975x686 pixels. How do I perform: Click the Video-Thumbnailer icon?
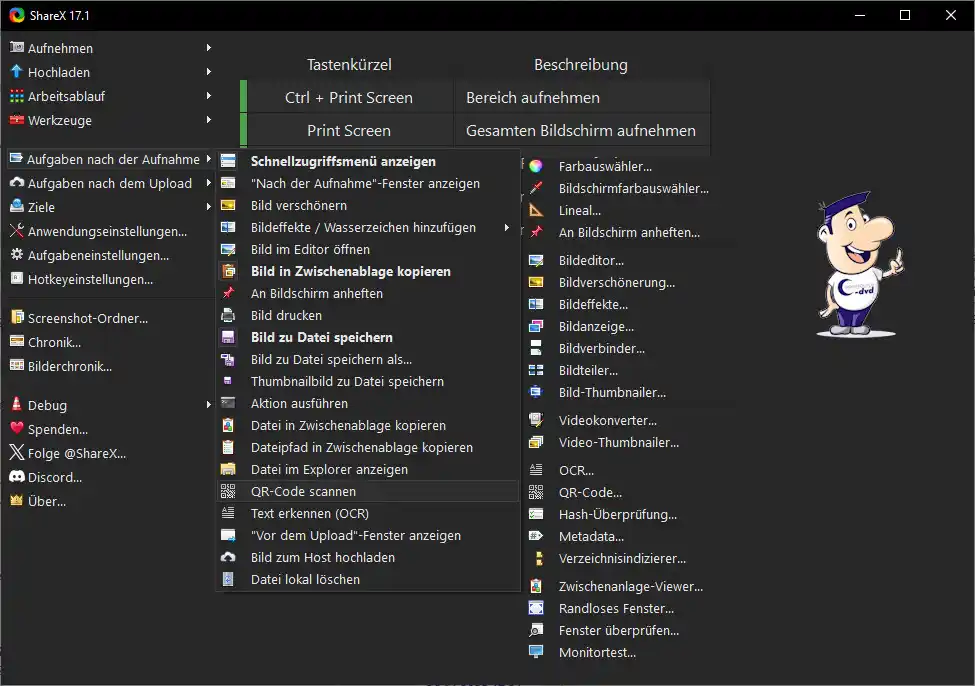pyautogui.click(x=536, y=442)
